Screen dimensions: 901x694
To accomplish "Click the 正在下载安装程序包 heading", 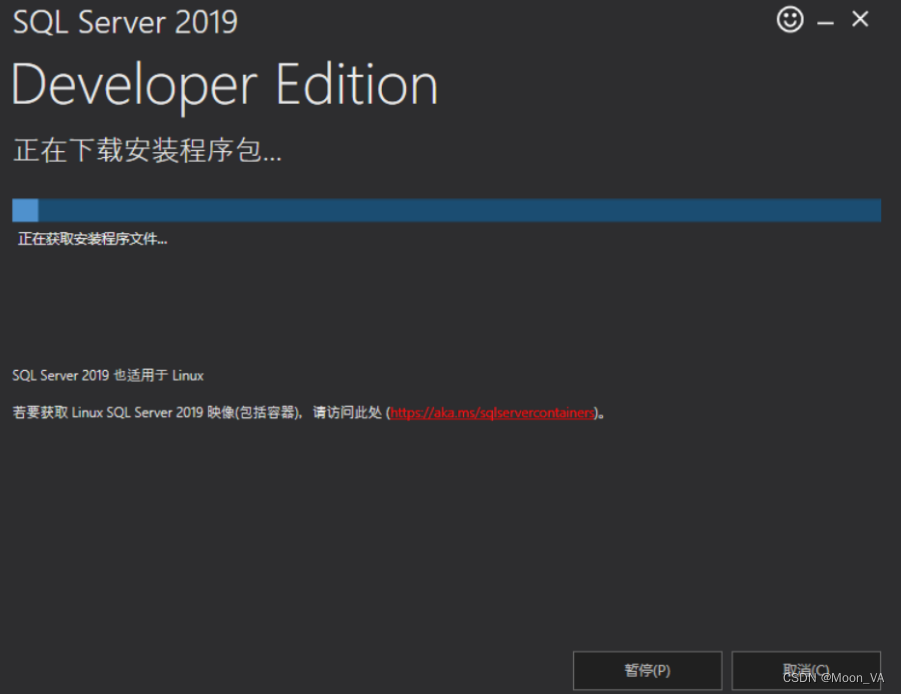I will 148,151.
